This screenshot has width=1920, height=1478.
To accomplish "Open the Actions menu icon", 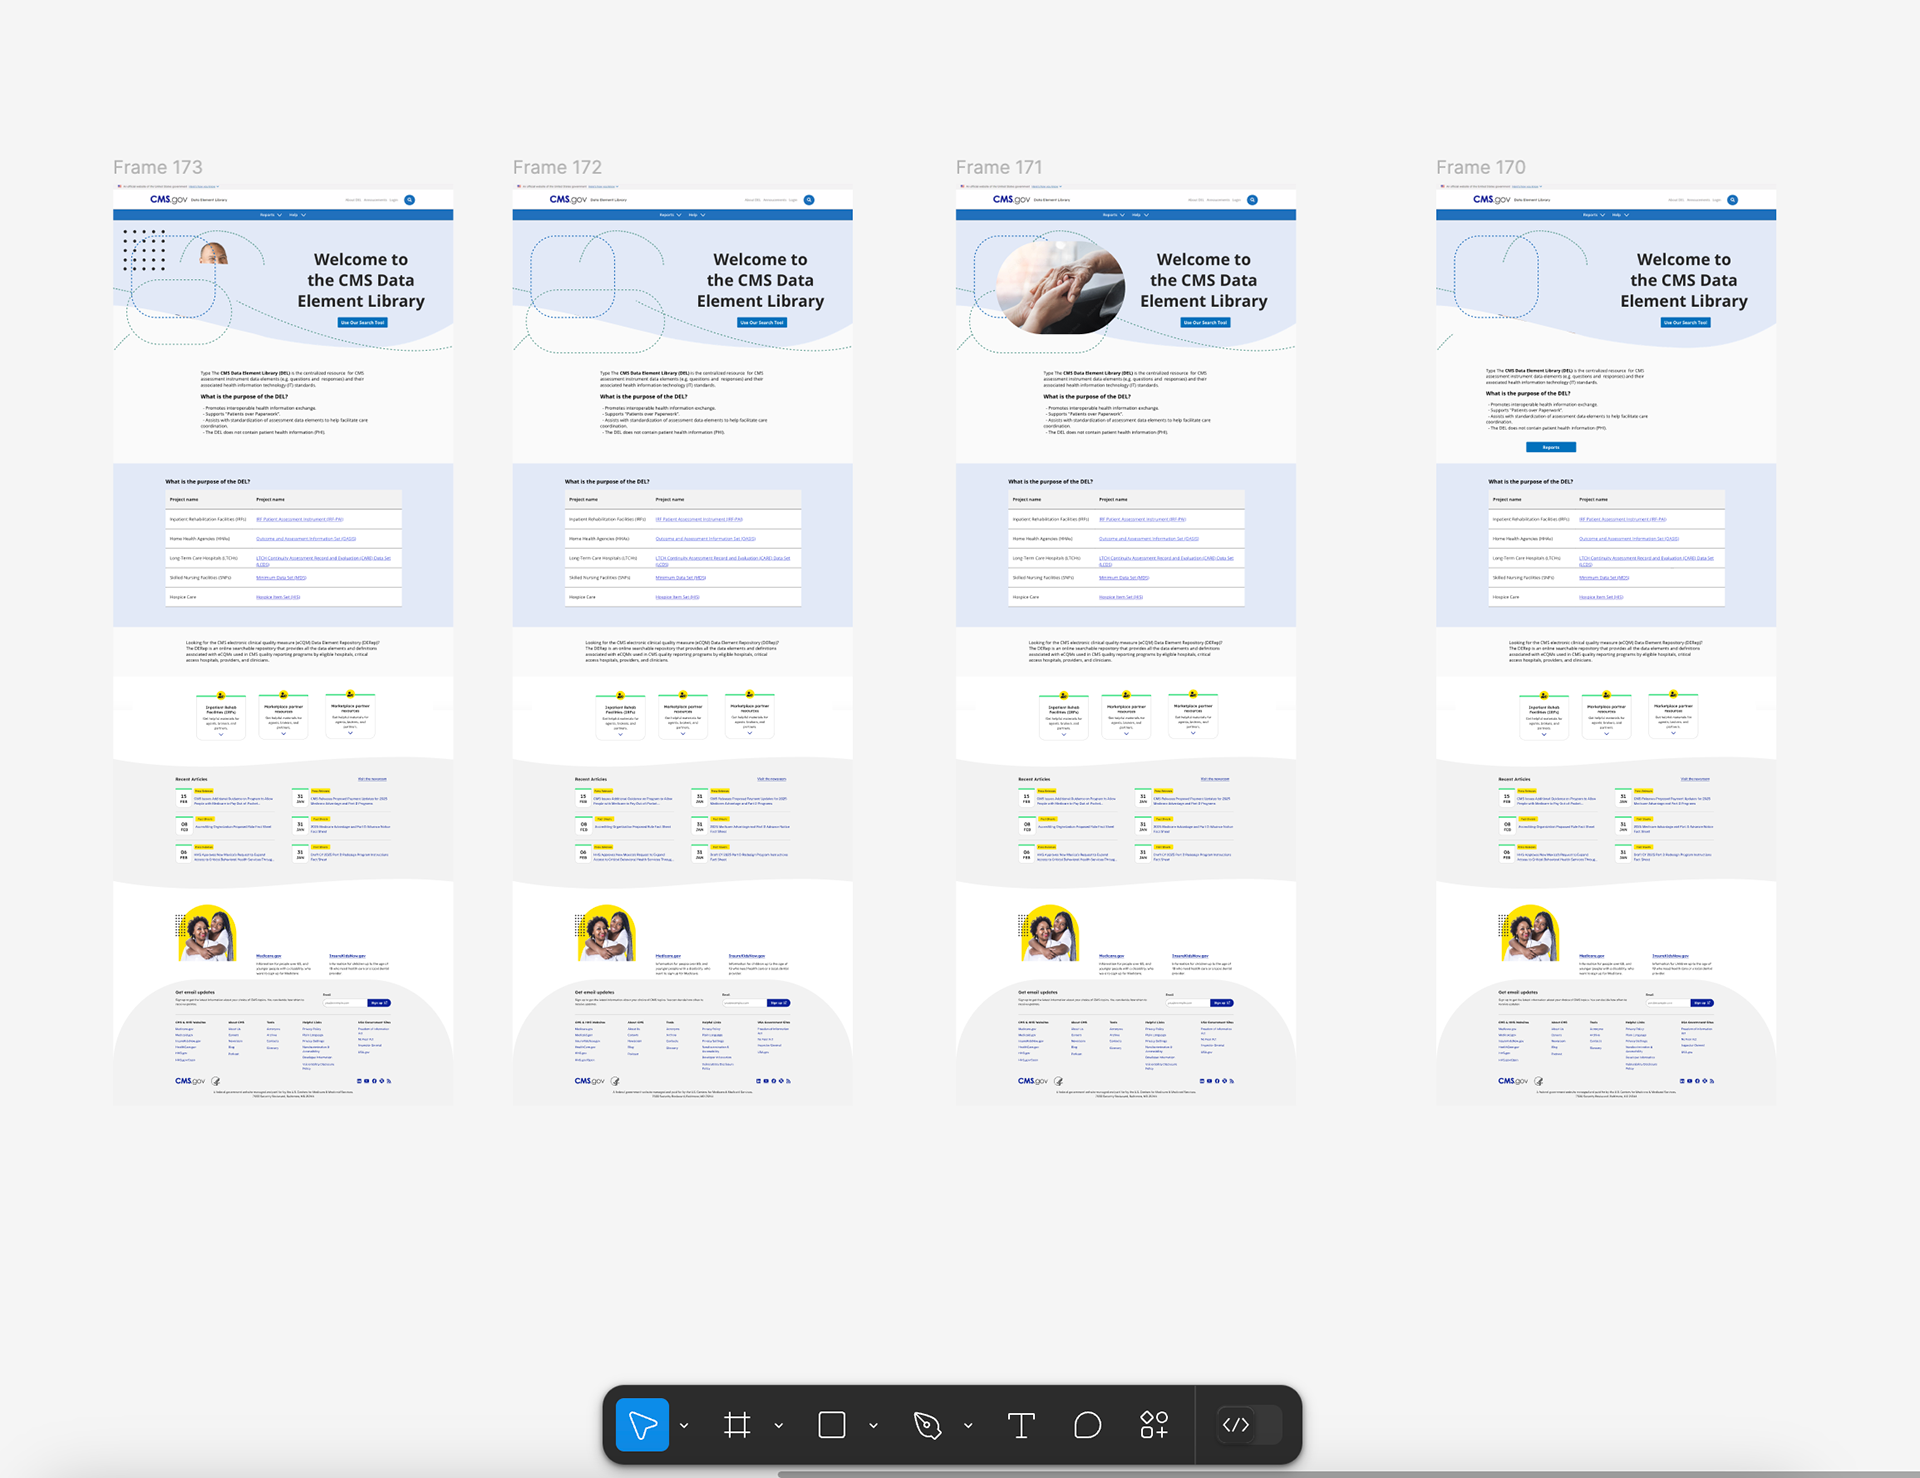I will 1154,1425.
